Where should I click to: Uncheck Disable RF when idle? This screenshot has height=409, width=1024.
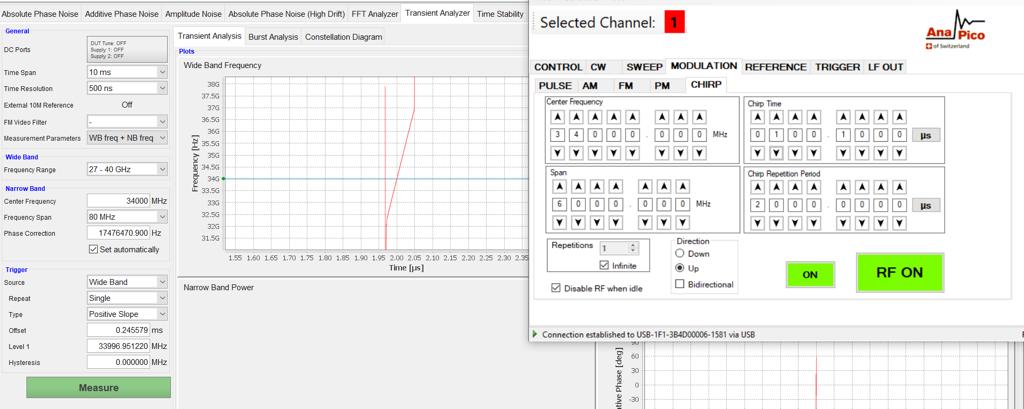tap(556, 288)
